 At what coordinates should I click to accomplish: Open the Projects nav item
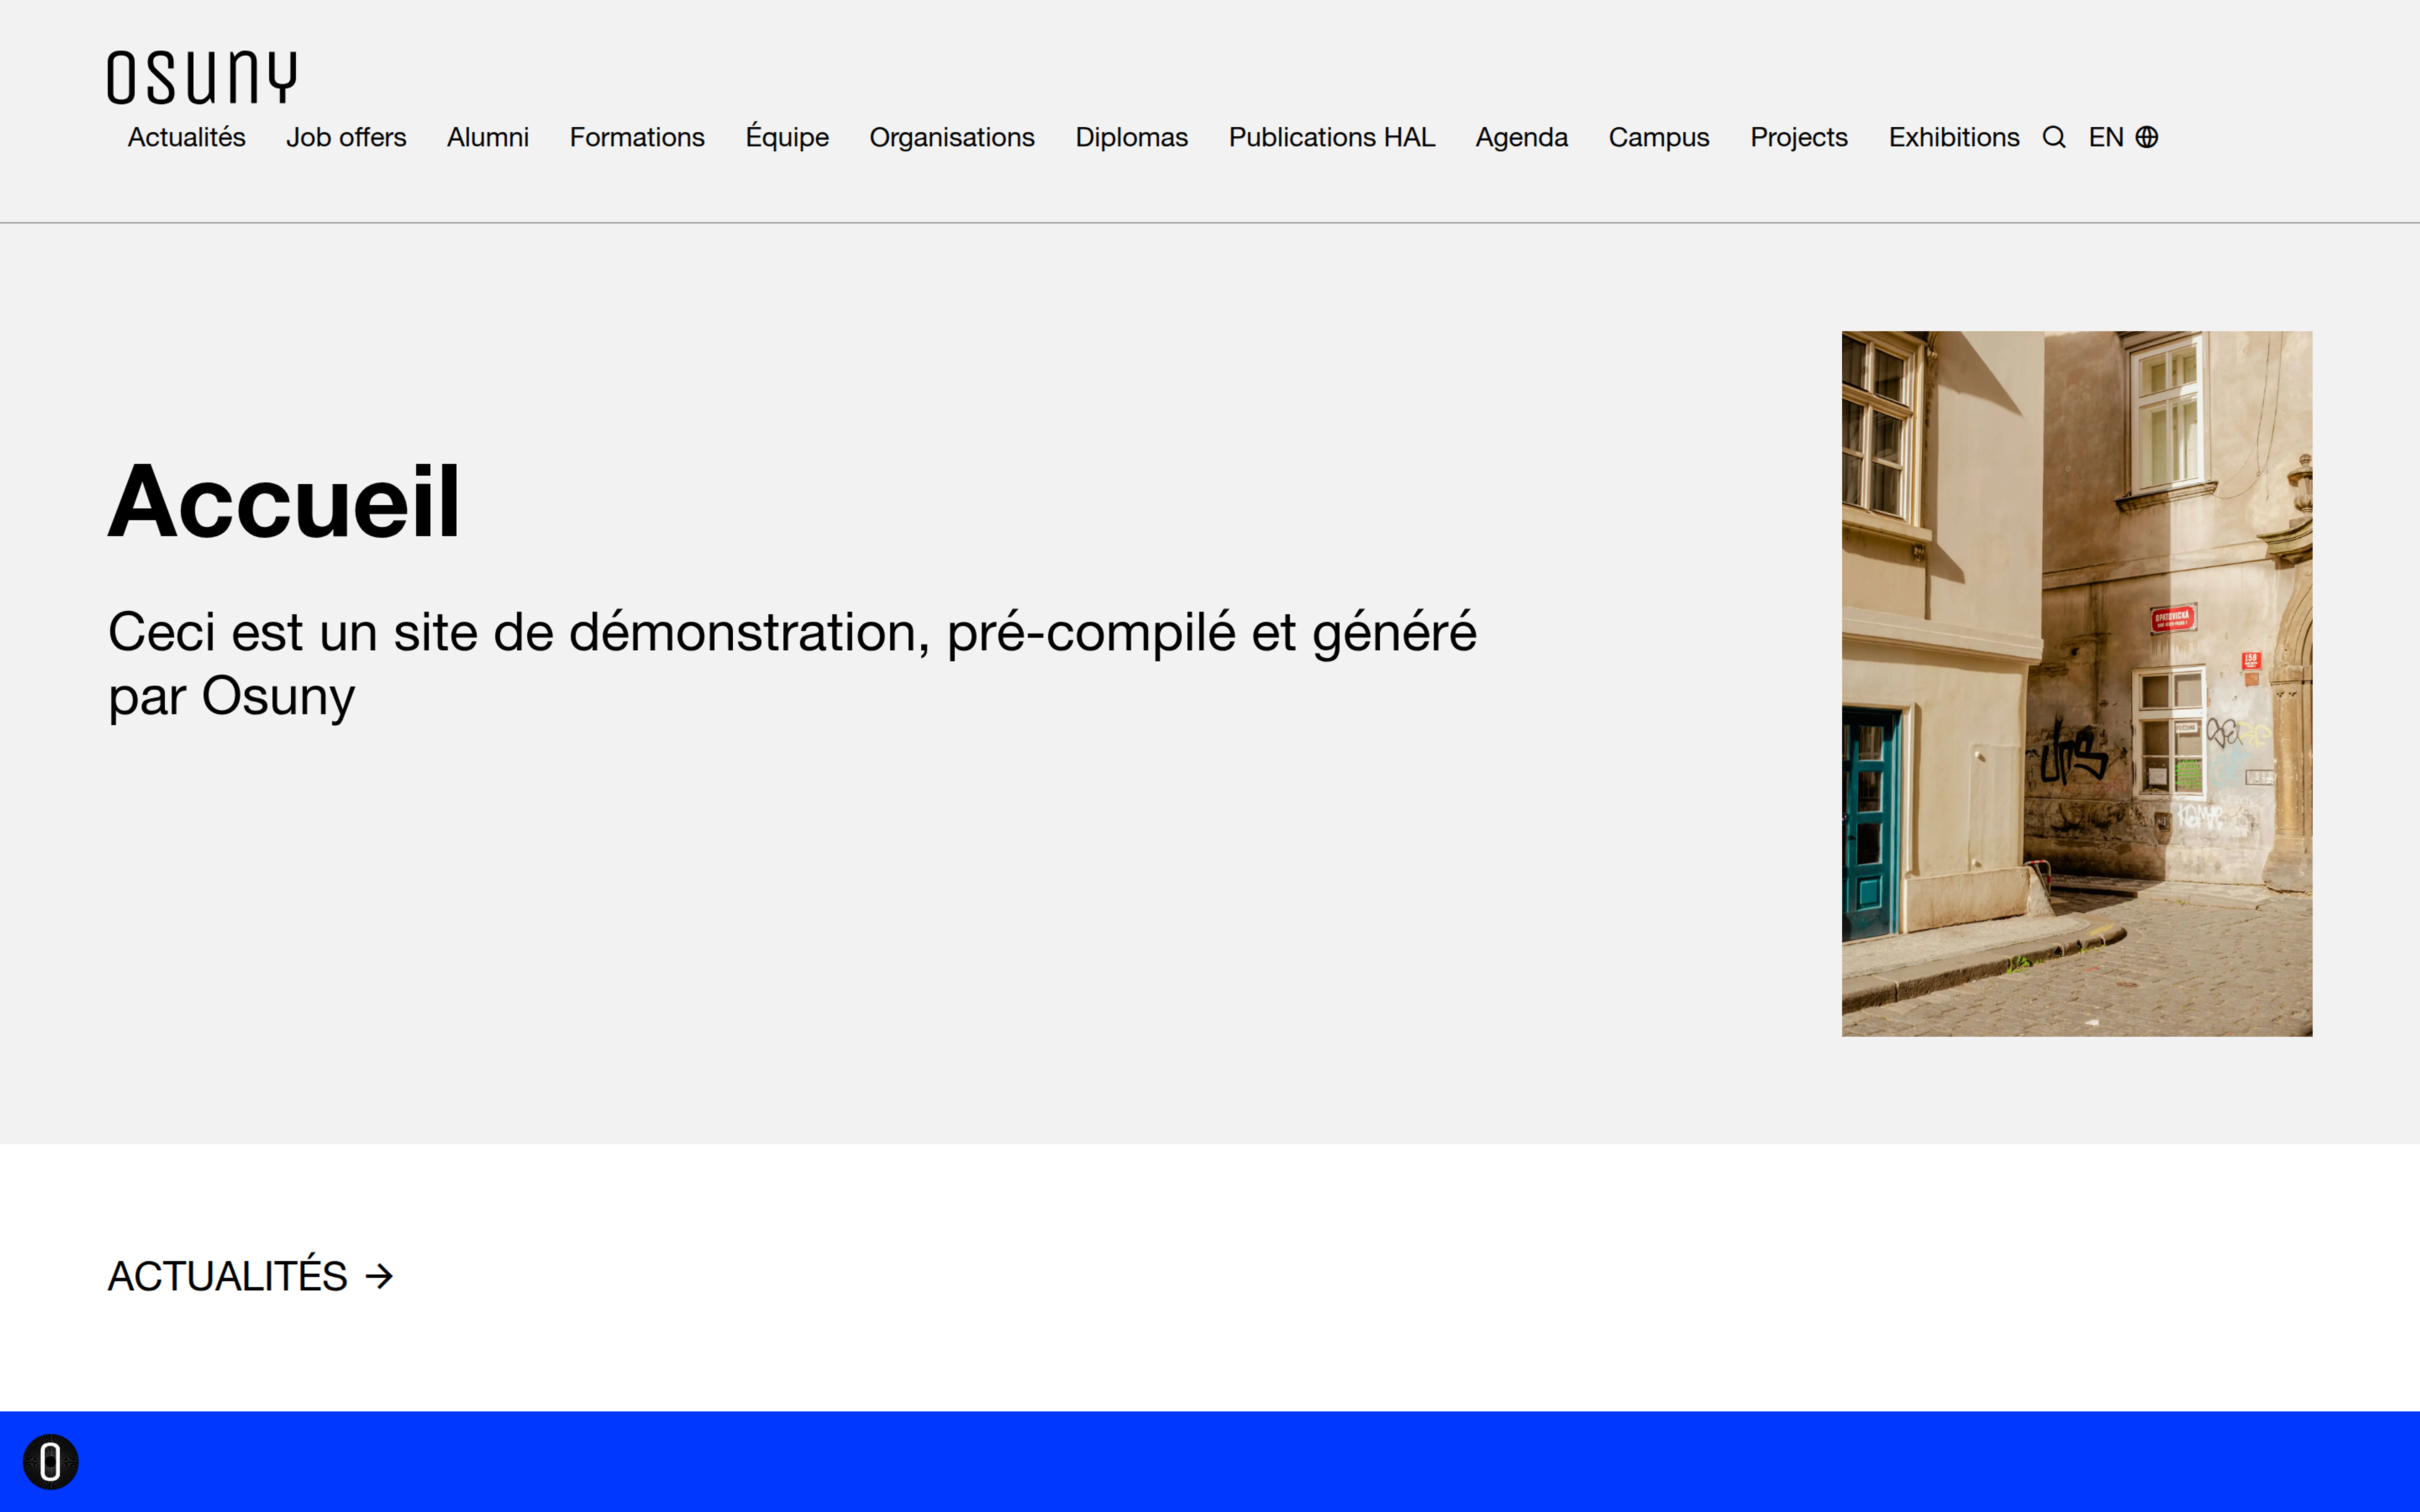pos(1798,137)
